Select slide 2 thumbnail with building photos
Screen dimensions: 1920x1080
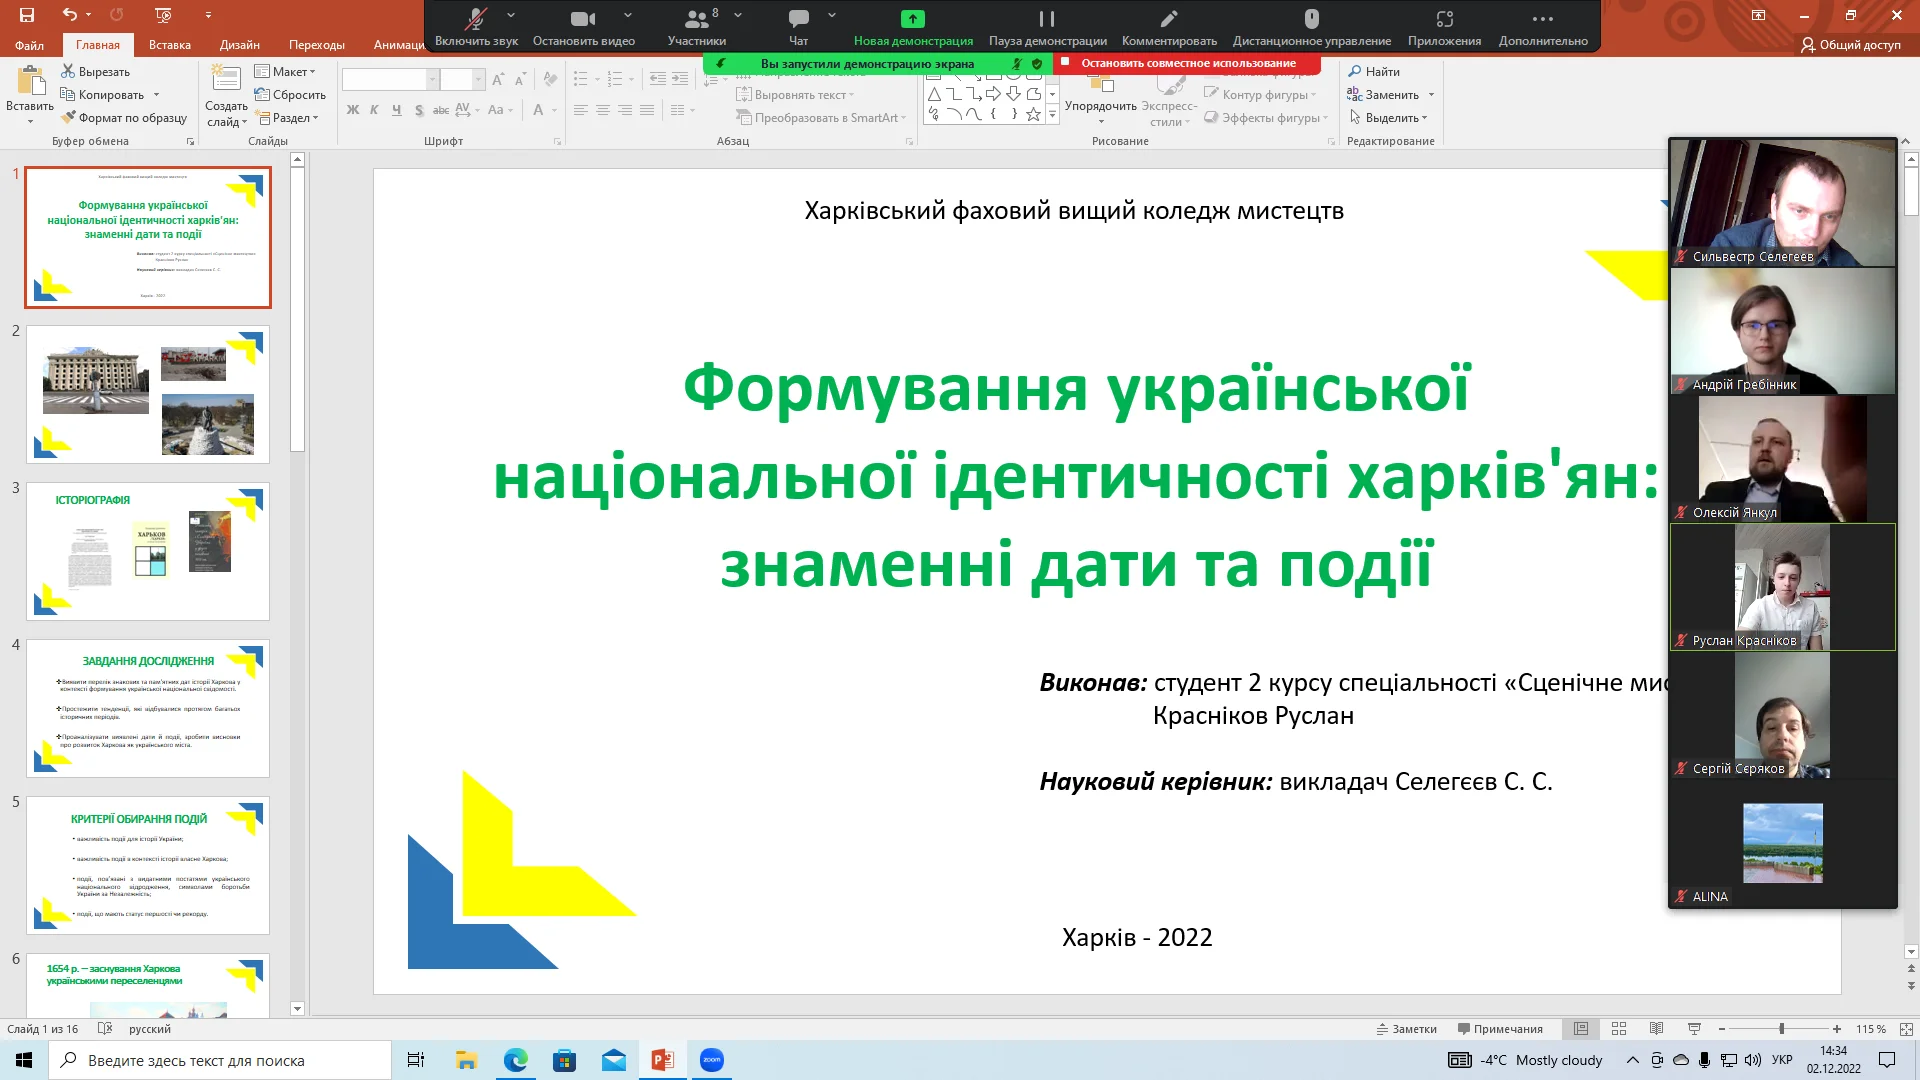click(x=148, y=394)
